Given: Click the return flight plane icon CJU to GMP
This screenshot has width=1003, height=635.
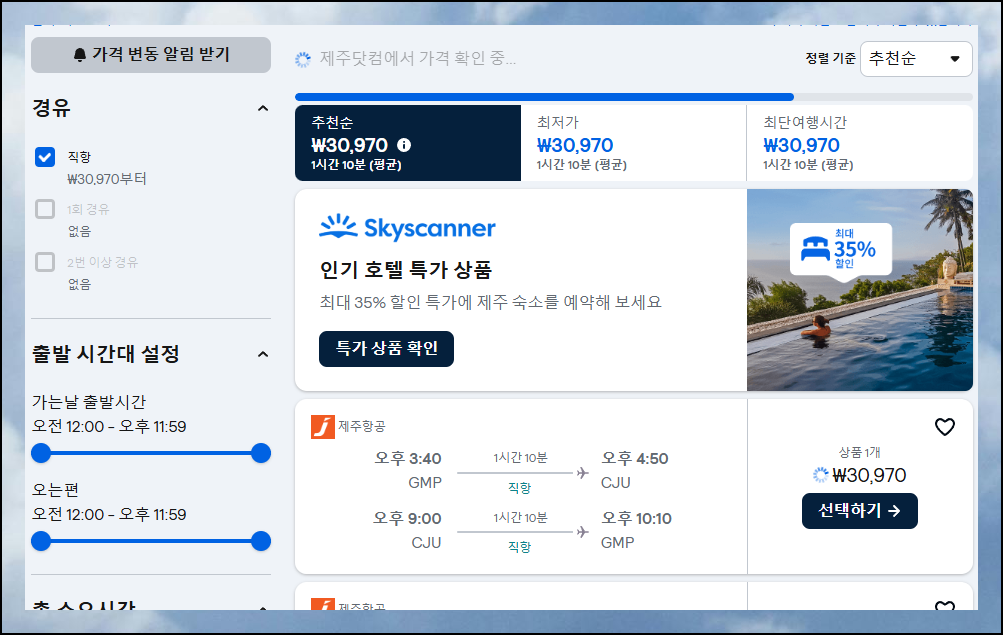Looking at the screenshot, I should click(x=582, y=532).
